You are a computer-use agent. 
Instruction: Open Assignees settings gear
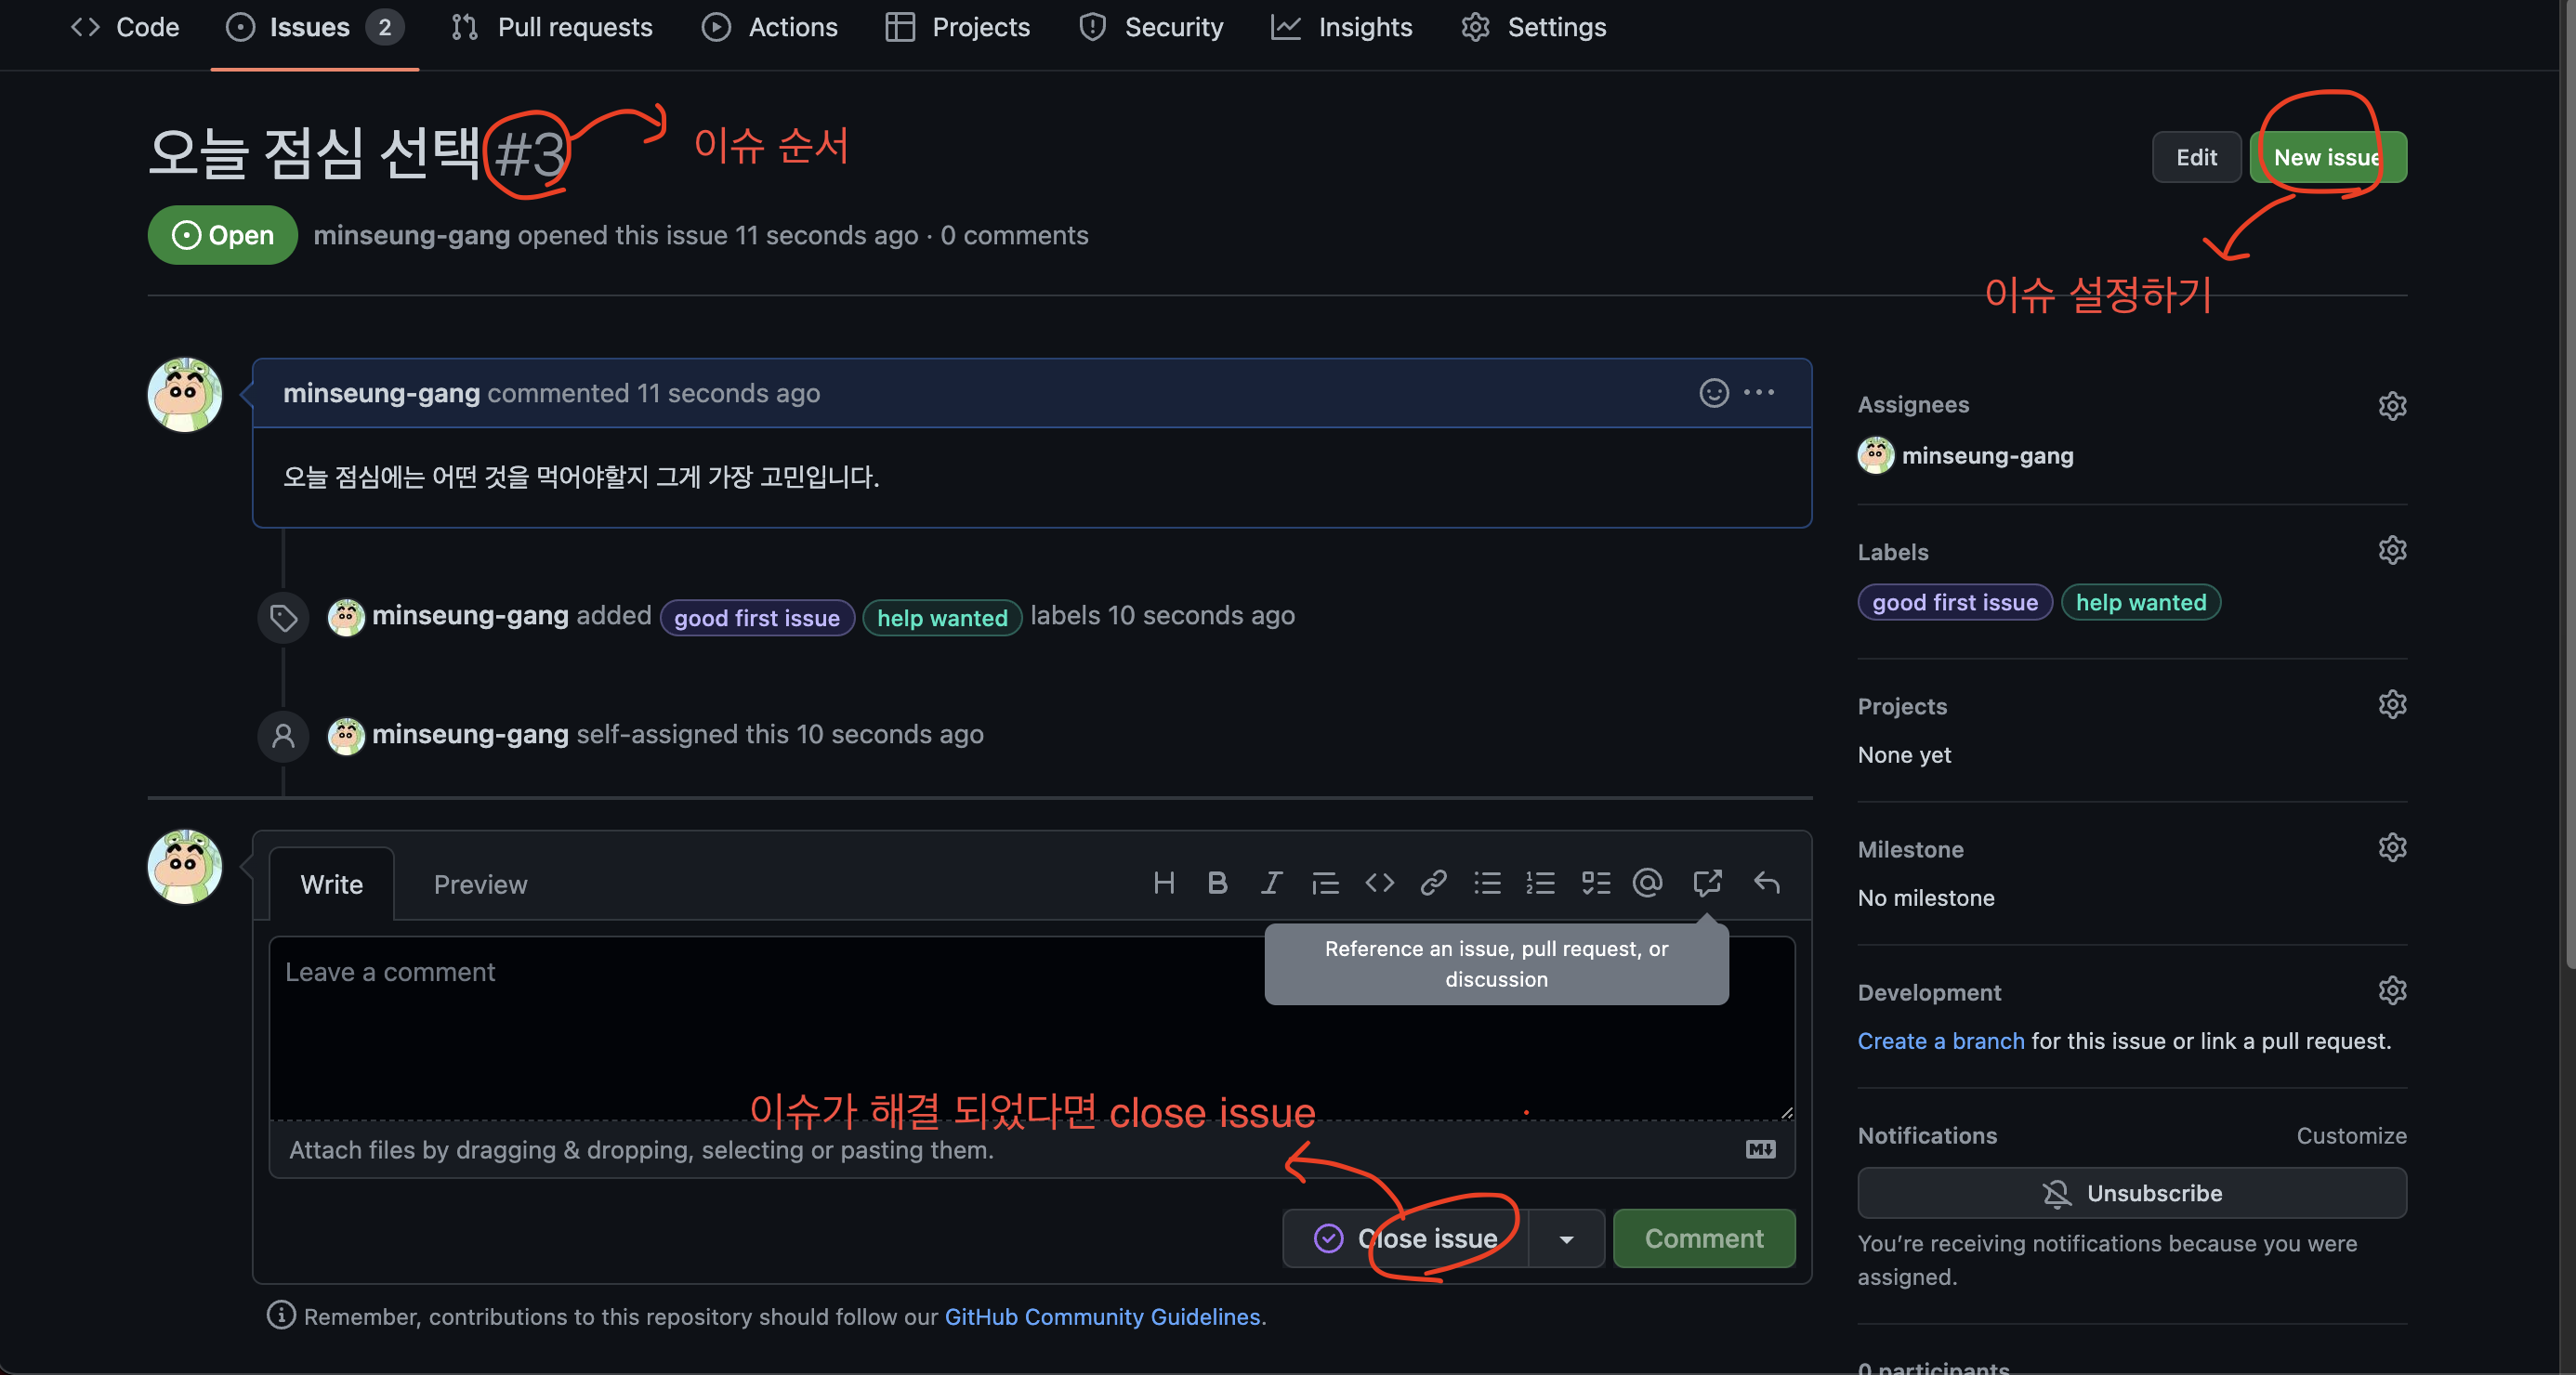(x=2391, y=405)
